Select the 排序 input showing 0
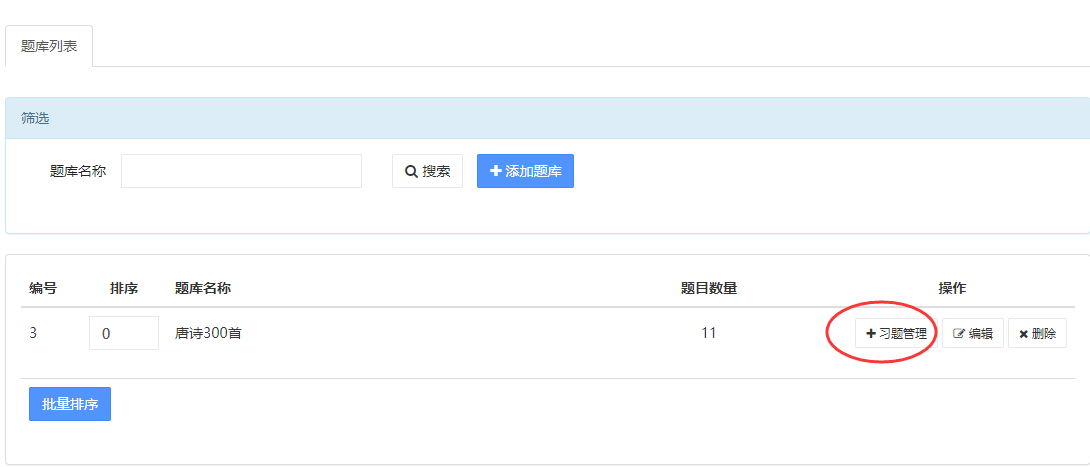Screen dimensions: 1090x467 [124, 334]
